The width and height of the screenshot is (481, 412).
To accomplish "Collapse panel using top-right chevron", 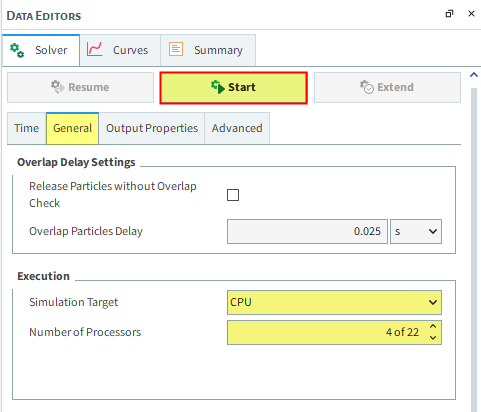I will [474, 75].
